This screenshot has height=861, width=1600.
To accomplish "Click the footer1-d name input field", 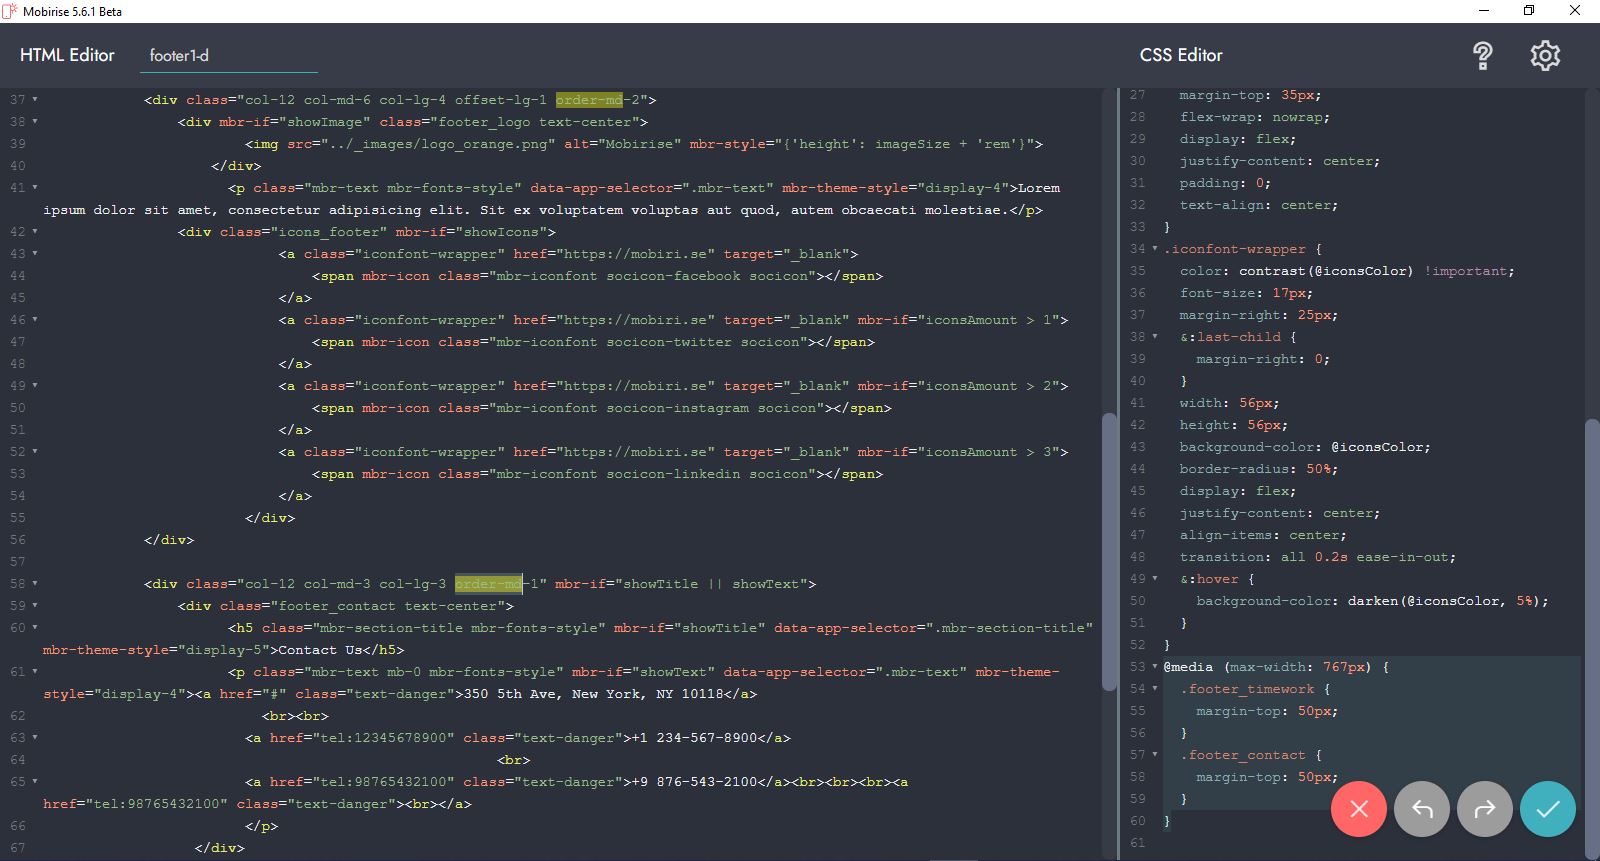I will click(229, 56).
